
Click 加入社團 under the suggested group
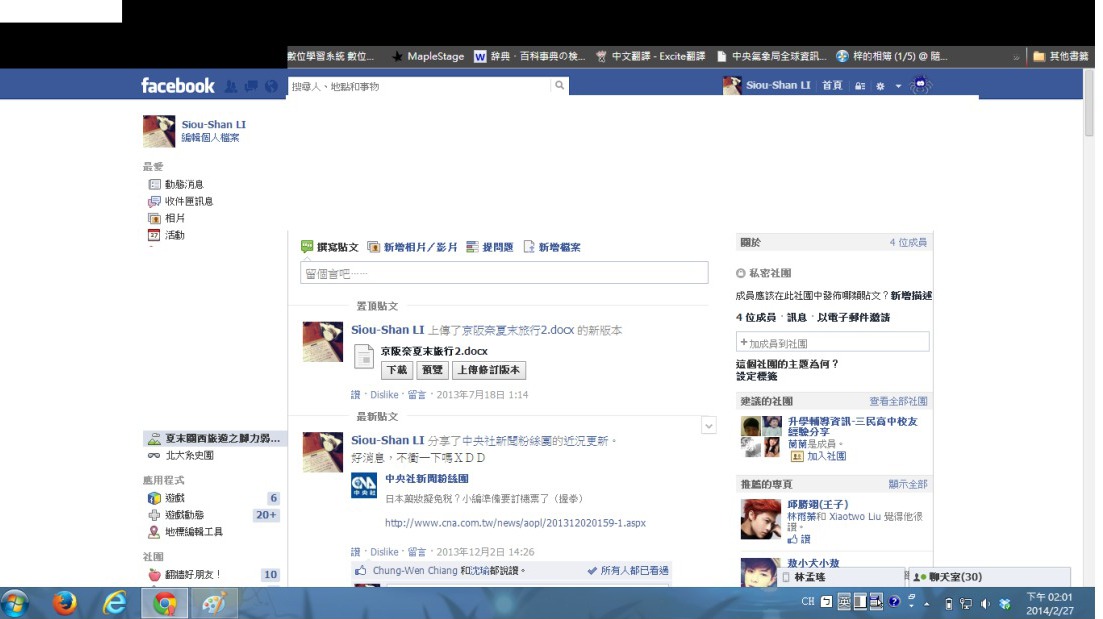(x=826, y=456)
